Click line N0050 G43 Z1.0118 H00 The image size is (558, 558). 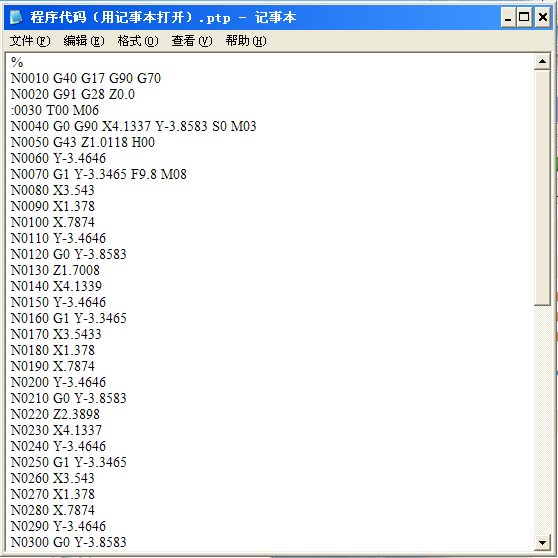[x=83, y=142]
